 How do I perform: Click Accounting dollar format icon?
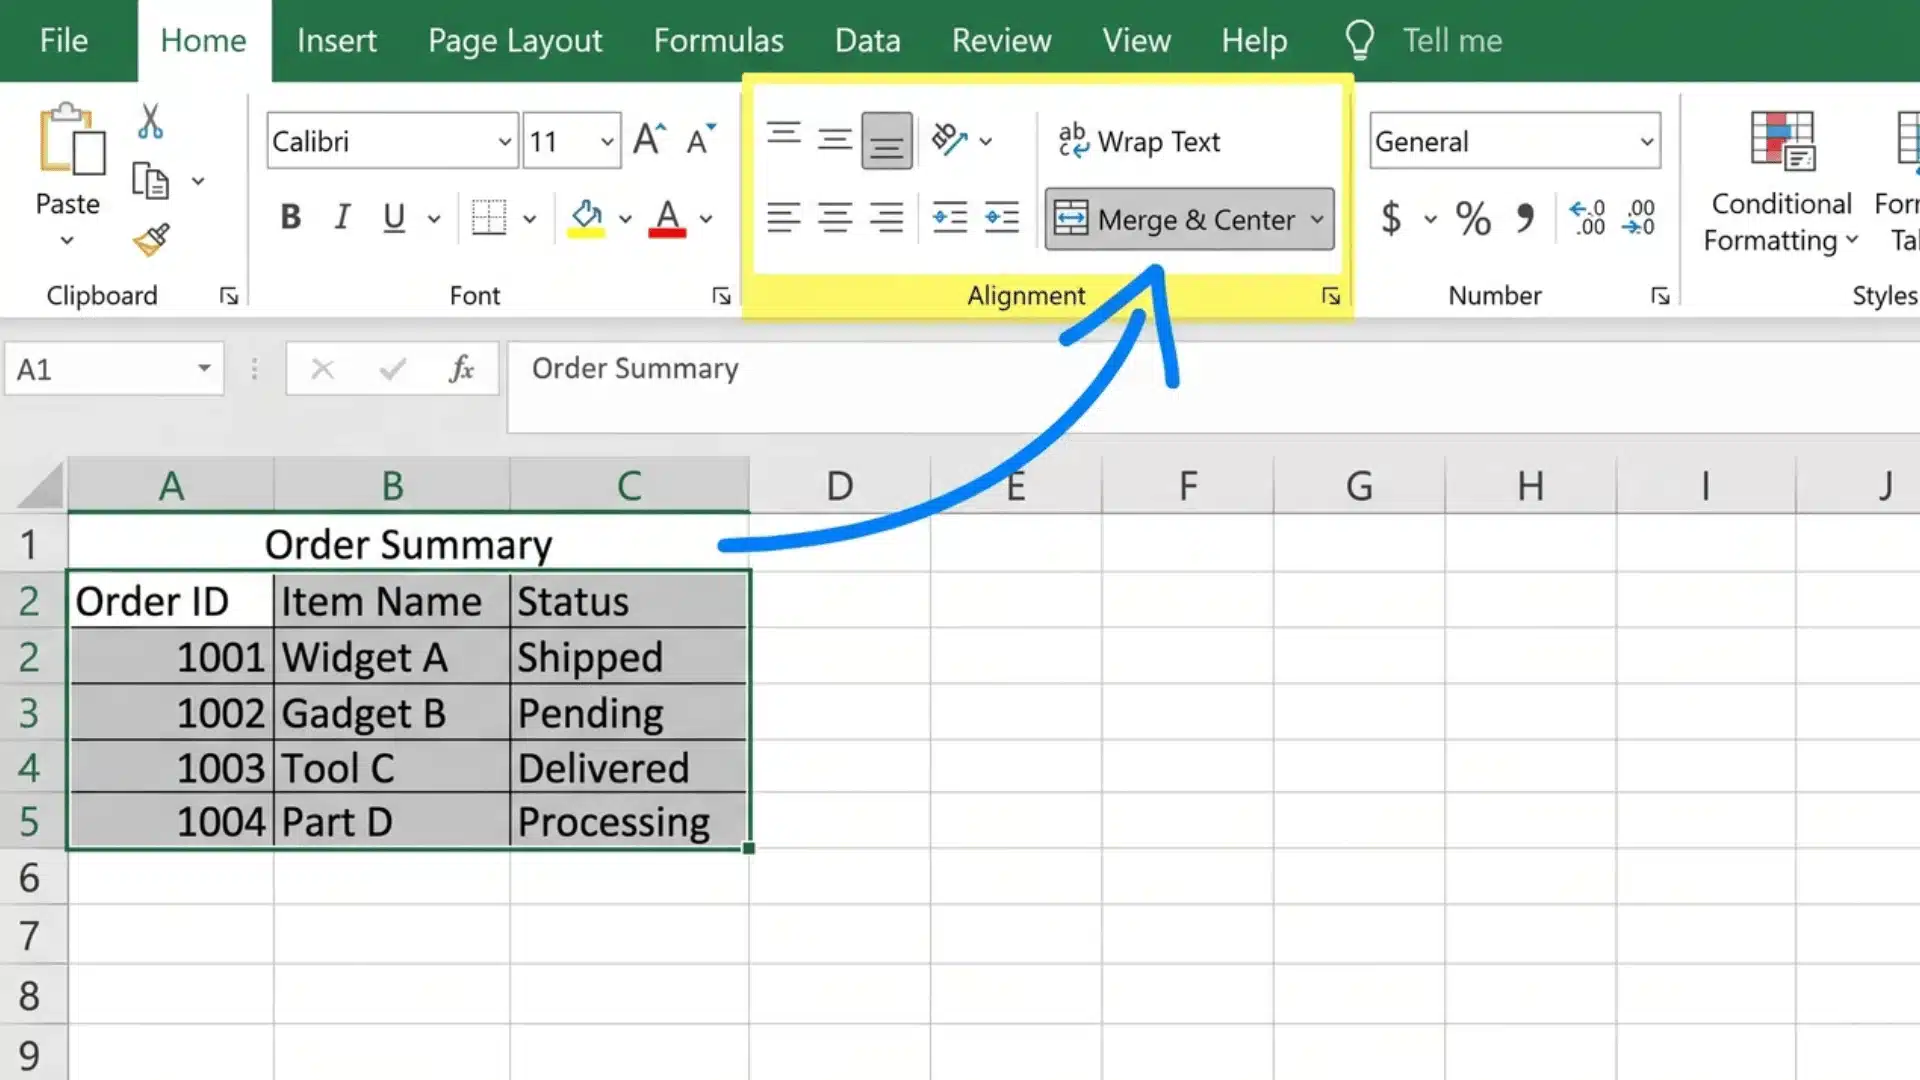(x=1390, y=217)
